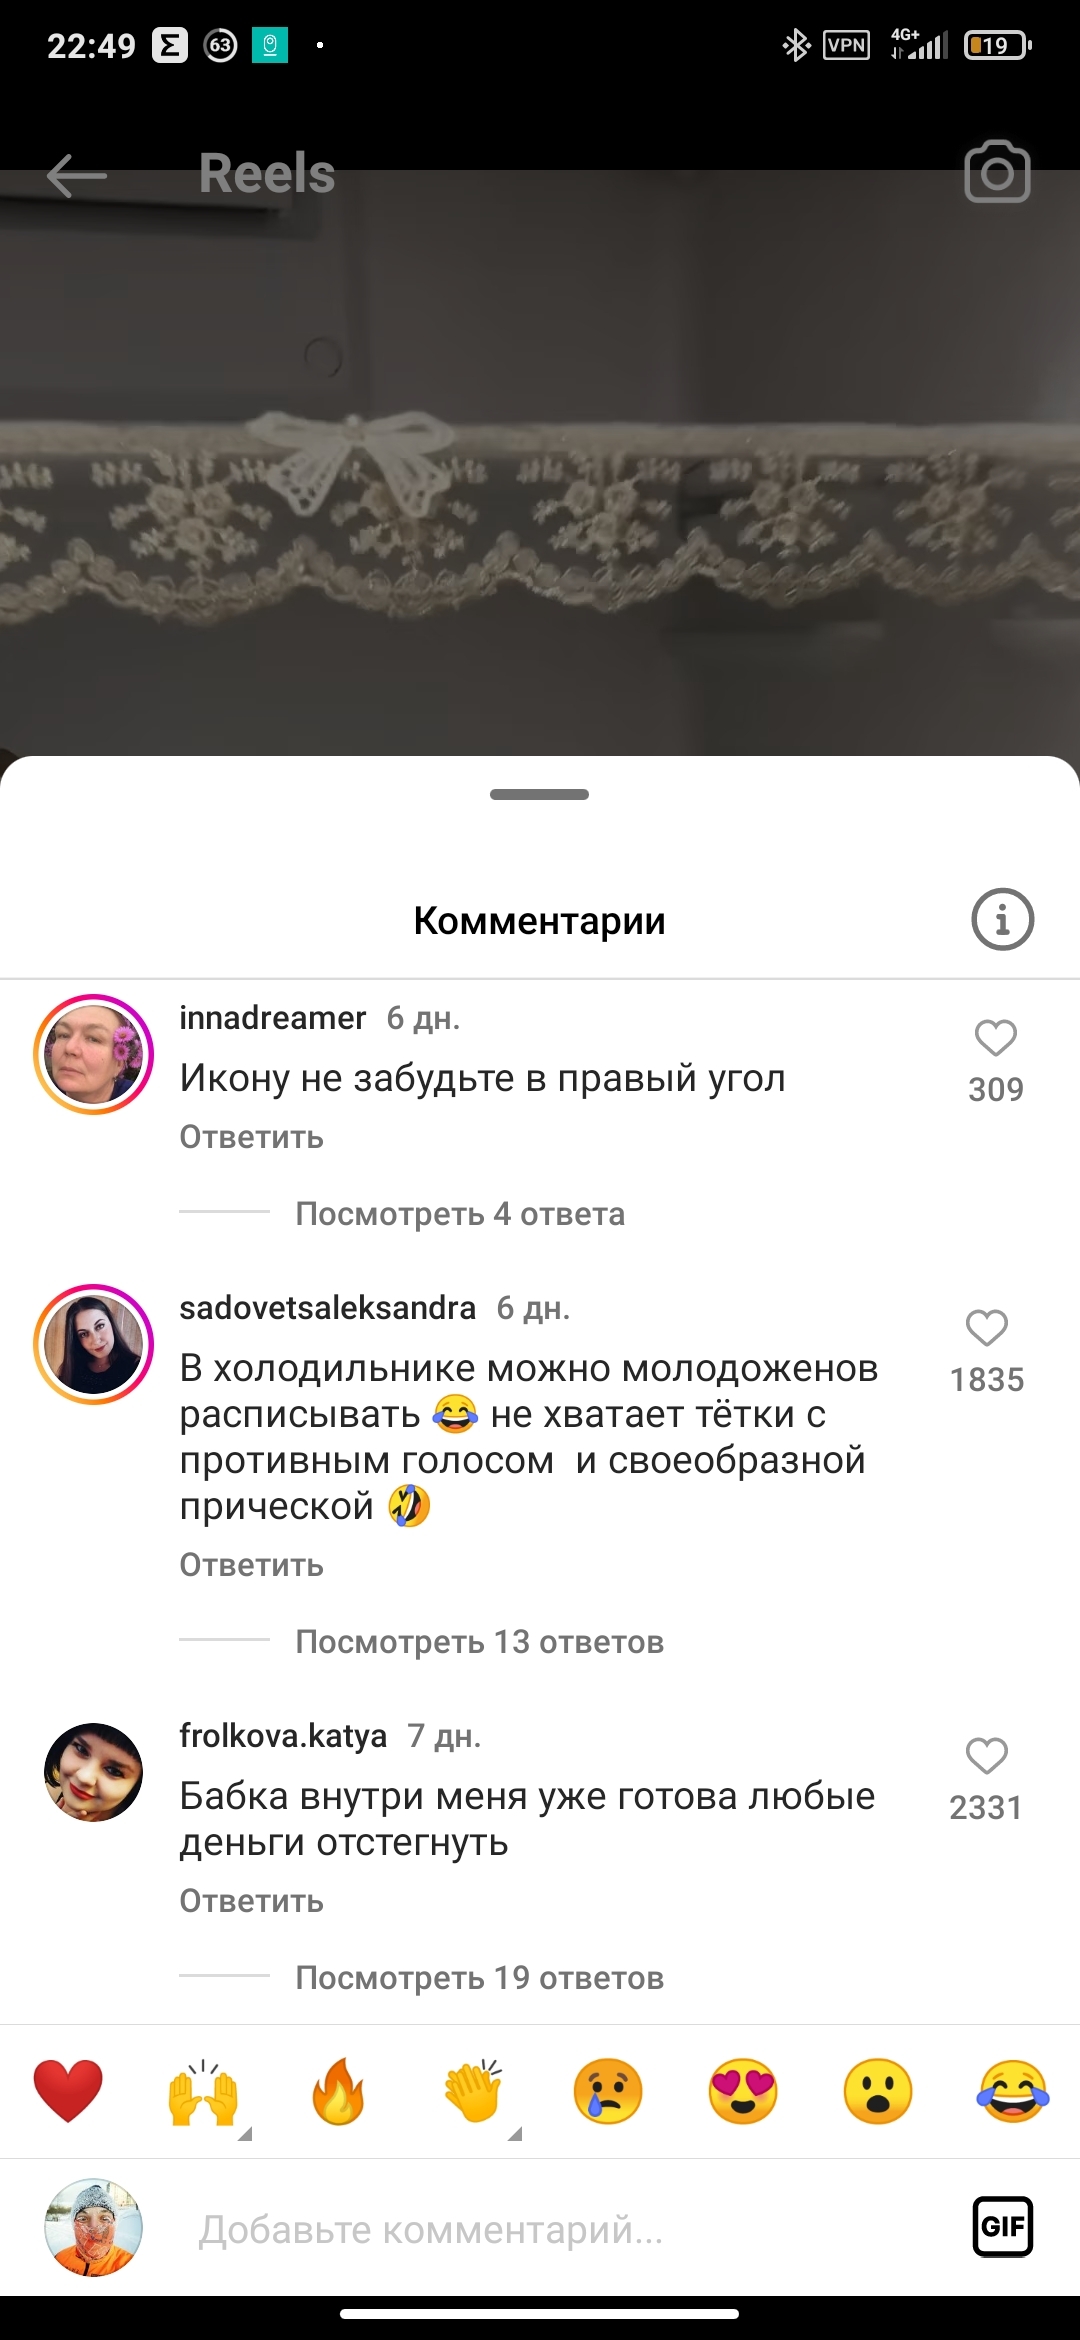Open the comments info icon
This screenshot has height=2340, width=1080.
point(1002,919)
